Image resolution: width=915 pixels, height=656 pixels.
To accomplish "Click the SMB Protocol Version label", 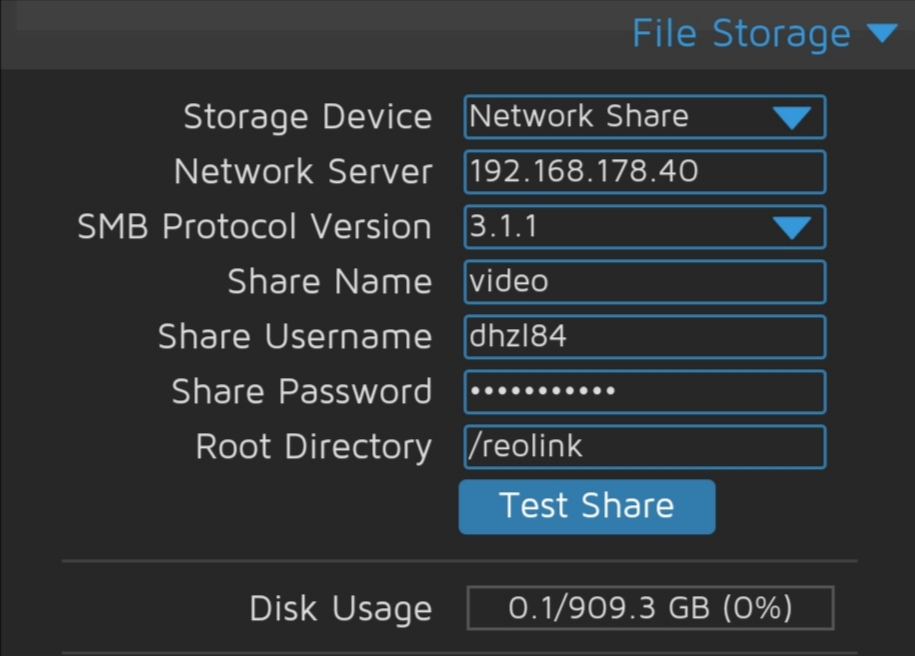I will click(x=254, y=227).
